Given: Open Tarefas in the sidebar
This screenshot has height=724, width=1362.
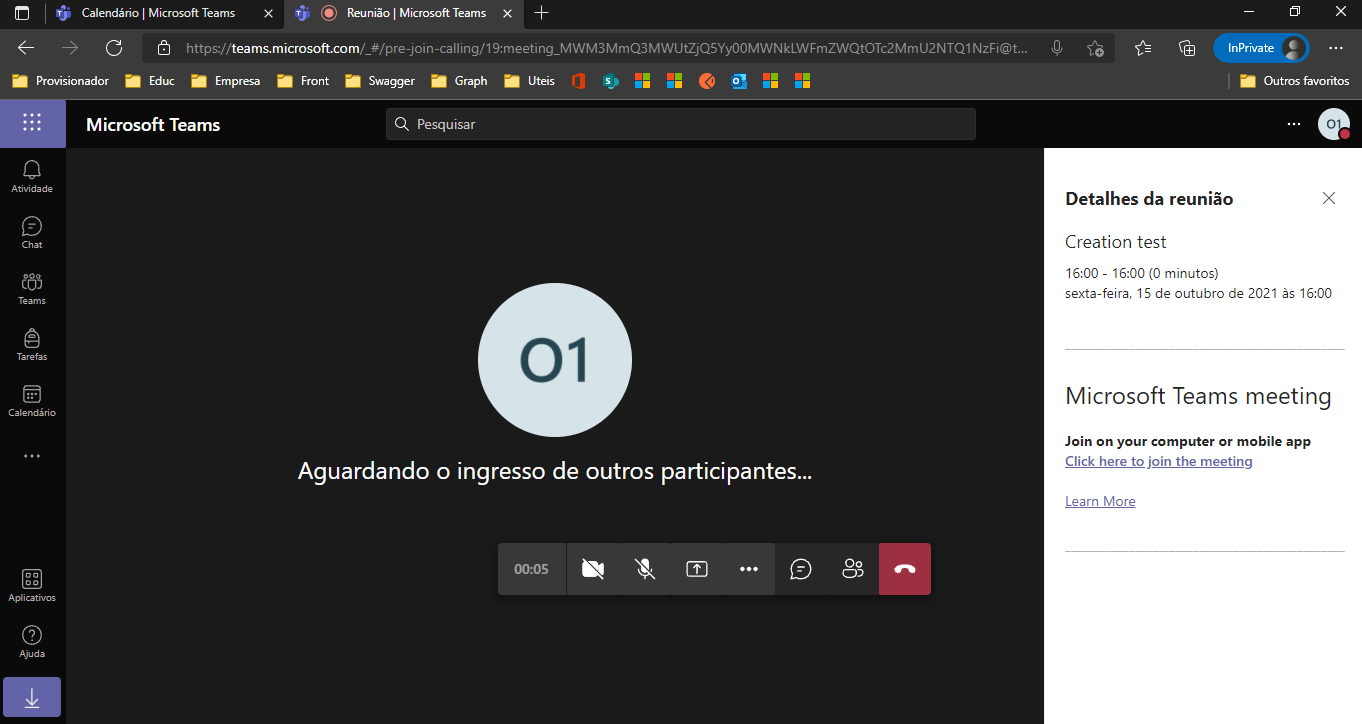Looking at the screenshot, I should (x=32, y=345).
